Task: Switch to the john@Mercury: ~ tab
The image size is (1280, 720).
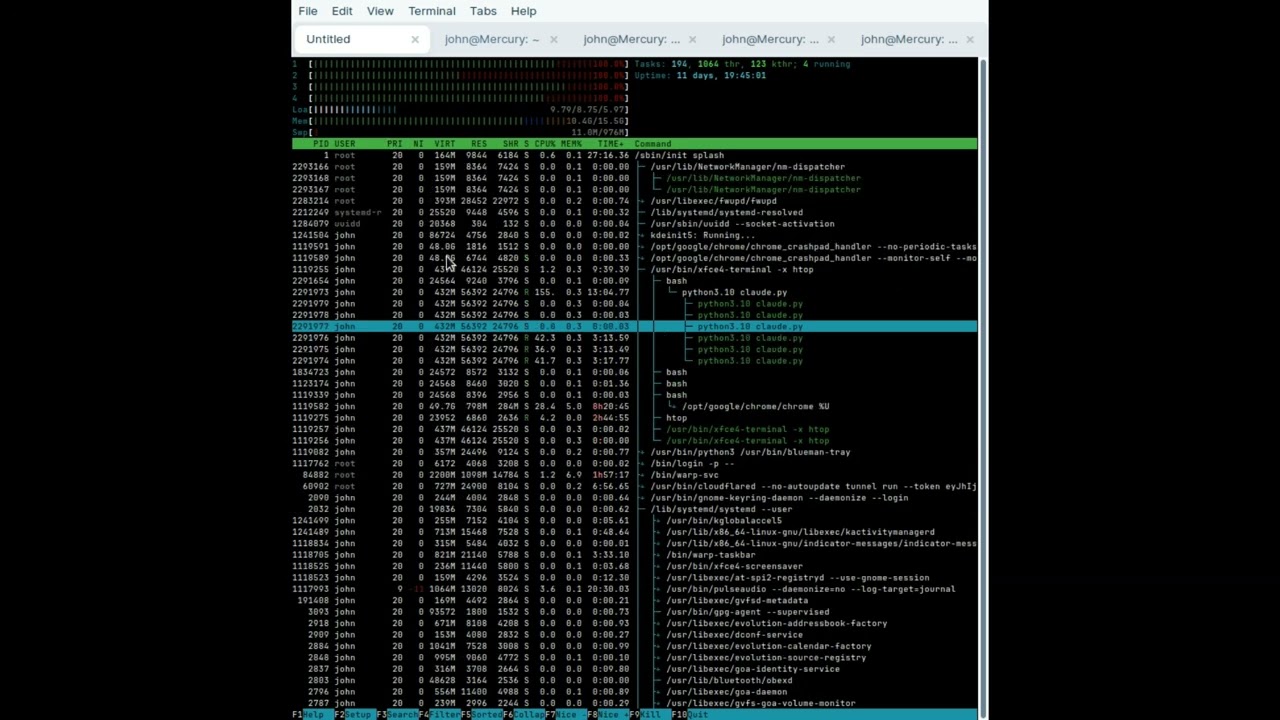Action: (x=492, y=39)
